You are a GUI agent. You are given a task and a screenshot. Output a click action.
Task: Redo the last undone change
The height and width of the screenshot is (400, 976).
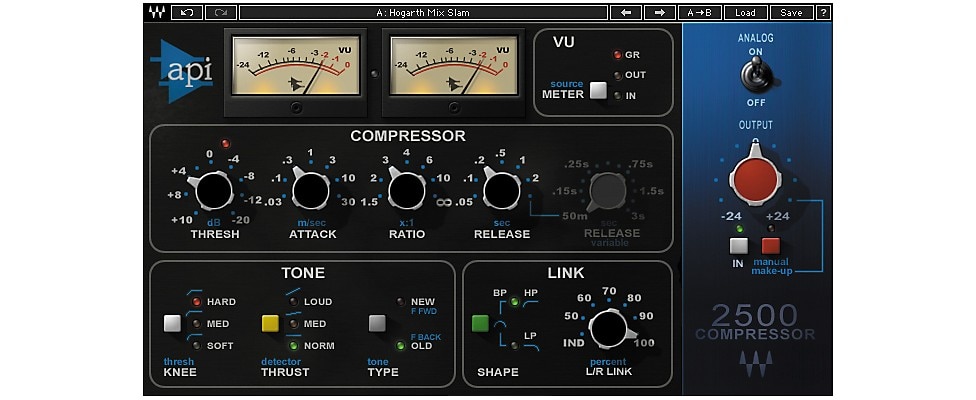pos(220,12)
